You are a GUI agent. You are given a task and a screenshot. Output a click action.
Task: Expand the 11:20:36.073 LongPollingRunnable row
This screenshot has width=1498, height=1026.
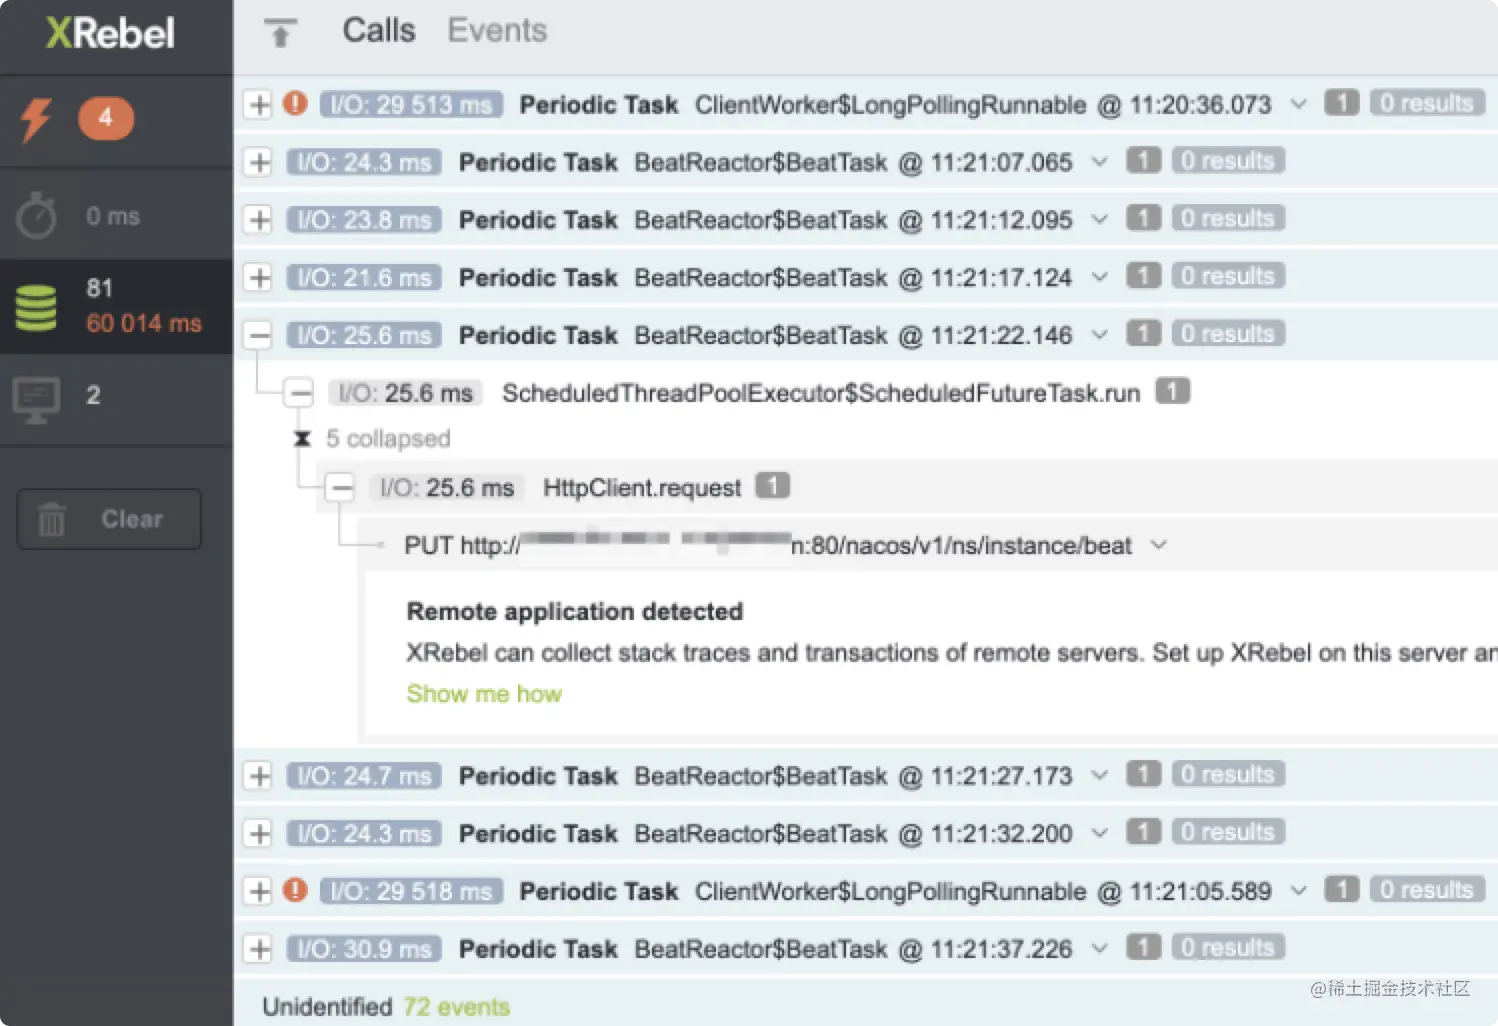pos(259,104)
